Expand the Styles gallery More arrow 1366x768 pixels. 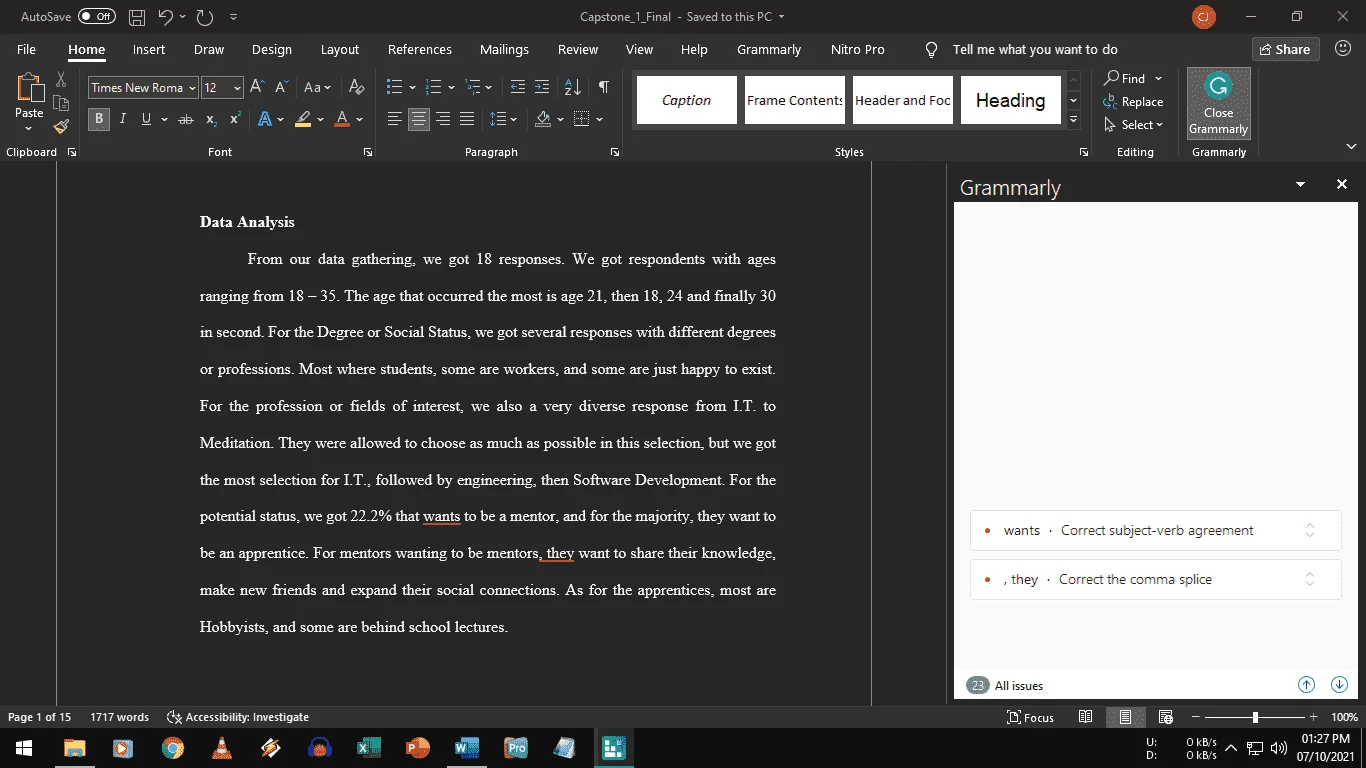[1074, 121]
